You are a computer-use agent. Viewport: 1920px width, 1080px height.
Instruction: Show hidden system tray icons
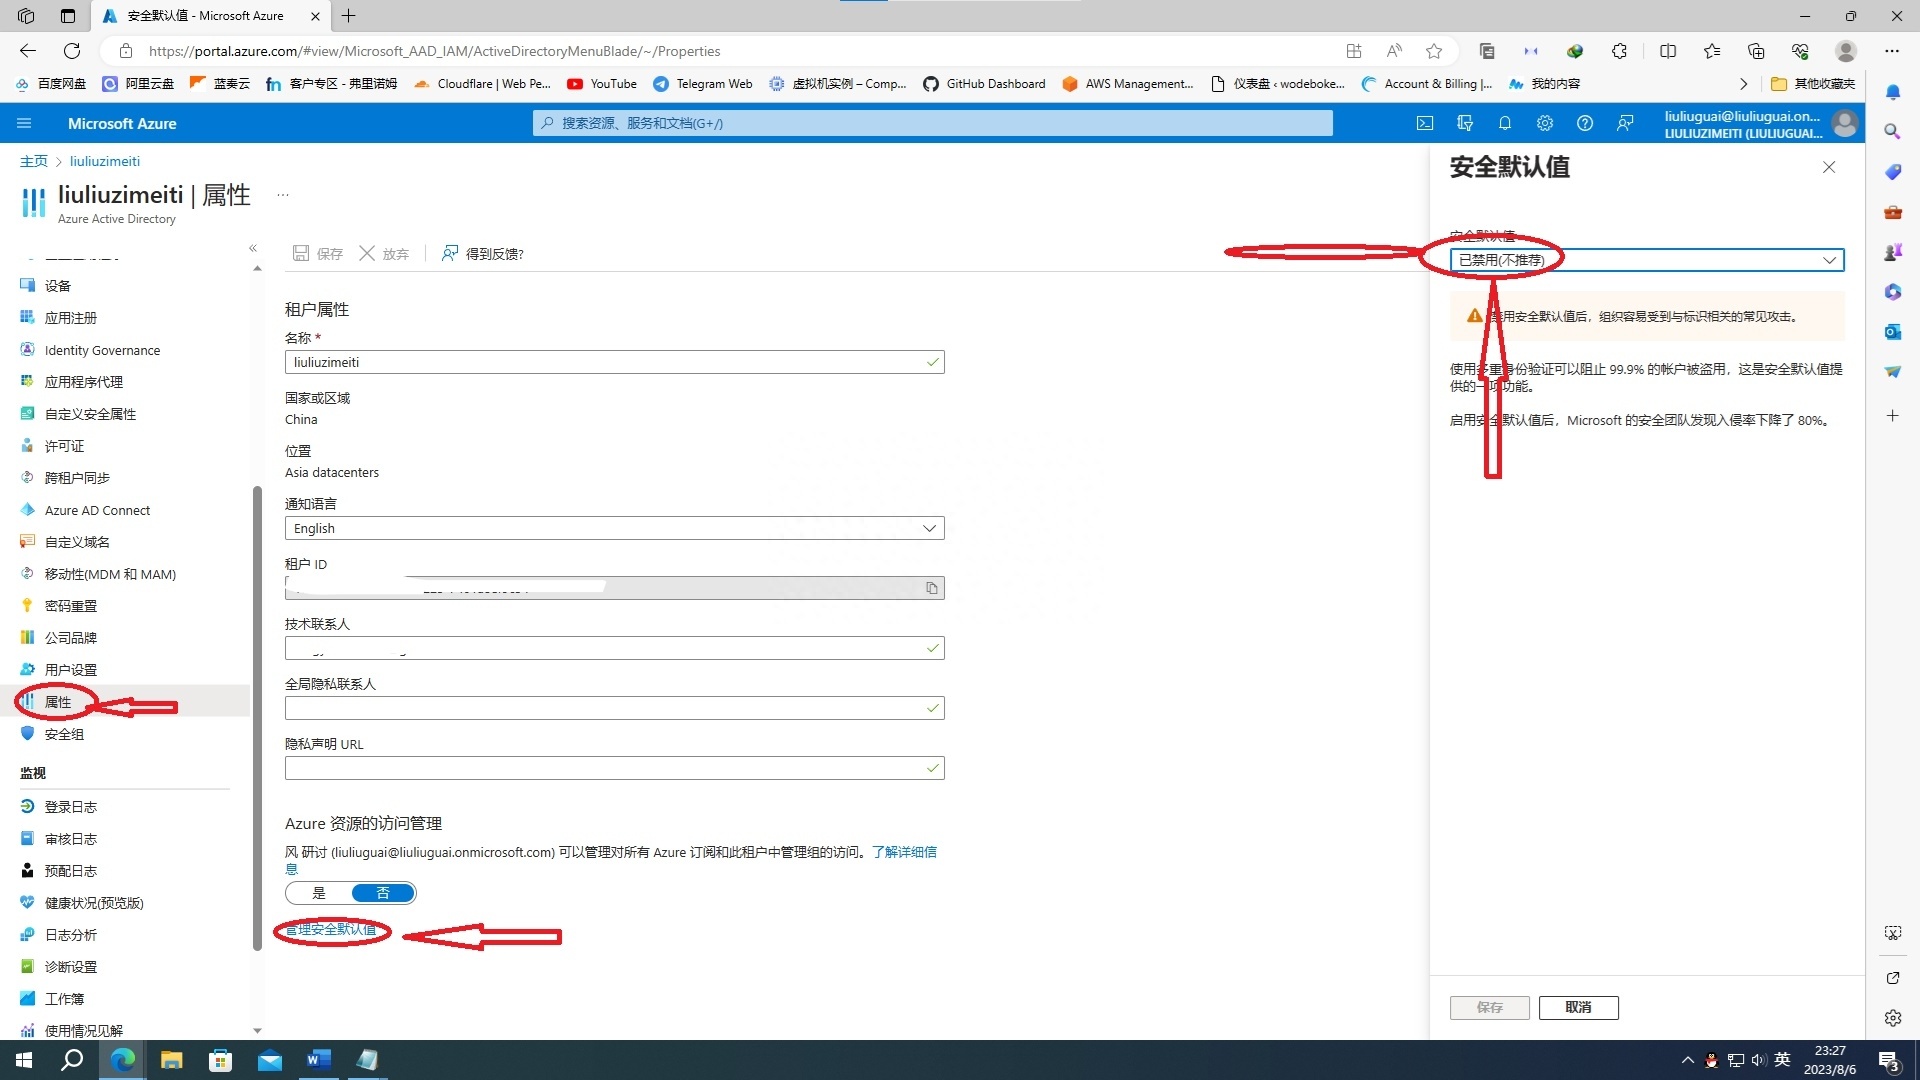tap(1687, 1060)
